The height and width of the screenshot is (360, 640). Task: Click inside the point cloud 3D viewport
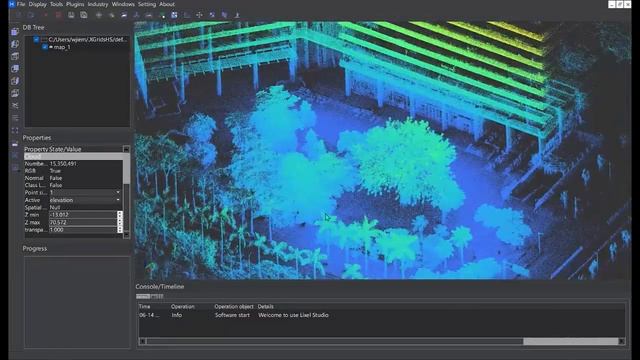tap(382, 150)
